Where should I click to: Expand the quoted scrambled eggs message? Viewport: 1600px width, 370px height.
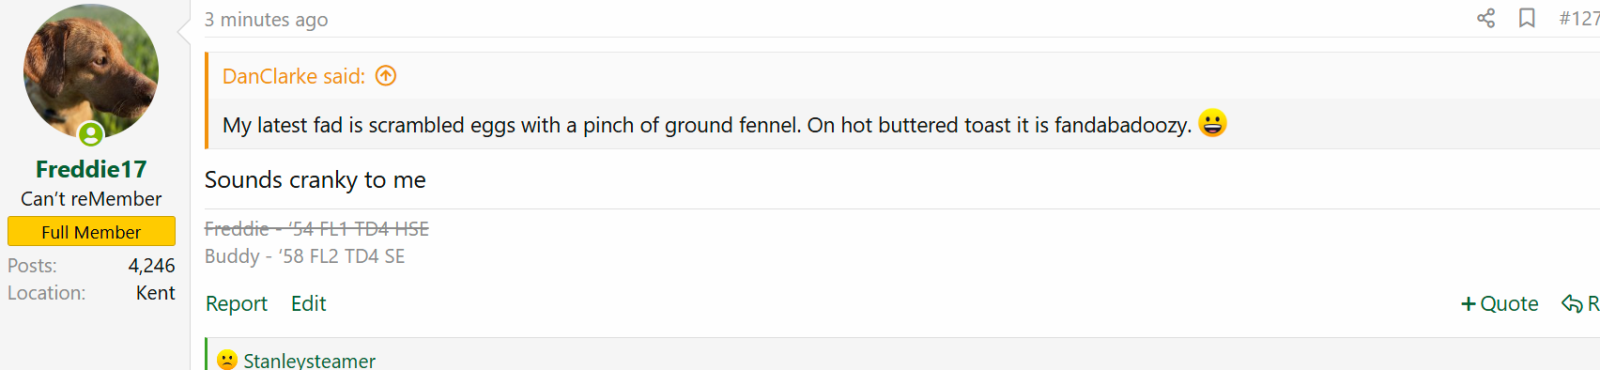pos(706,125)
